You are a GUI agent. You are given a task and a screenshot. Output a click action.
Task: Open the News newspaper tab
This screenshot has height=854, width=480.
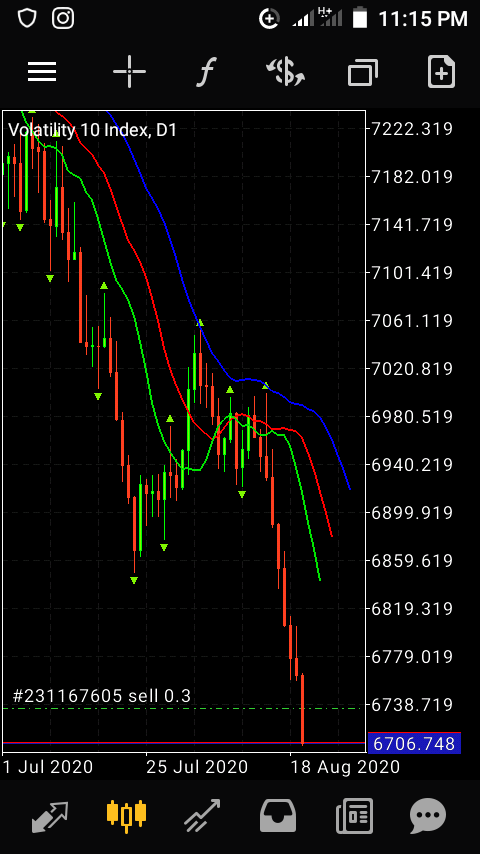pyautogui.click(x=354, y=816)
